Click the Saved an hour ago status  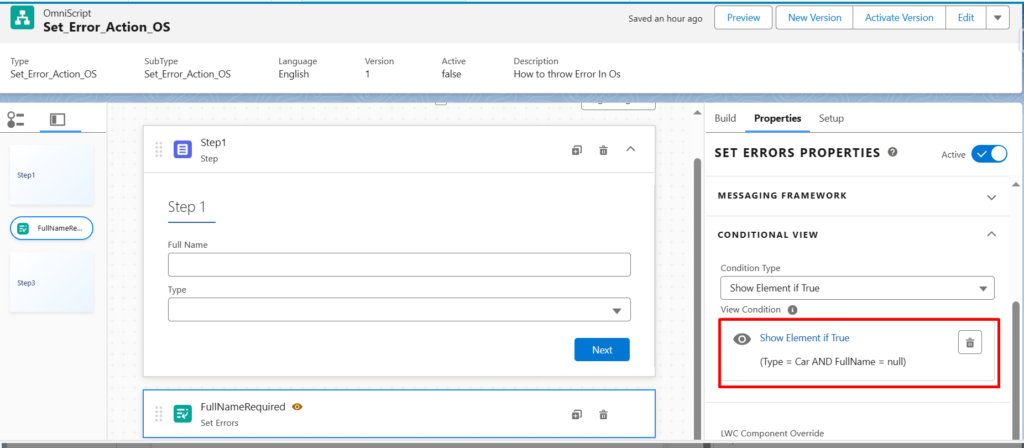tap(665, 18)
